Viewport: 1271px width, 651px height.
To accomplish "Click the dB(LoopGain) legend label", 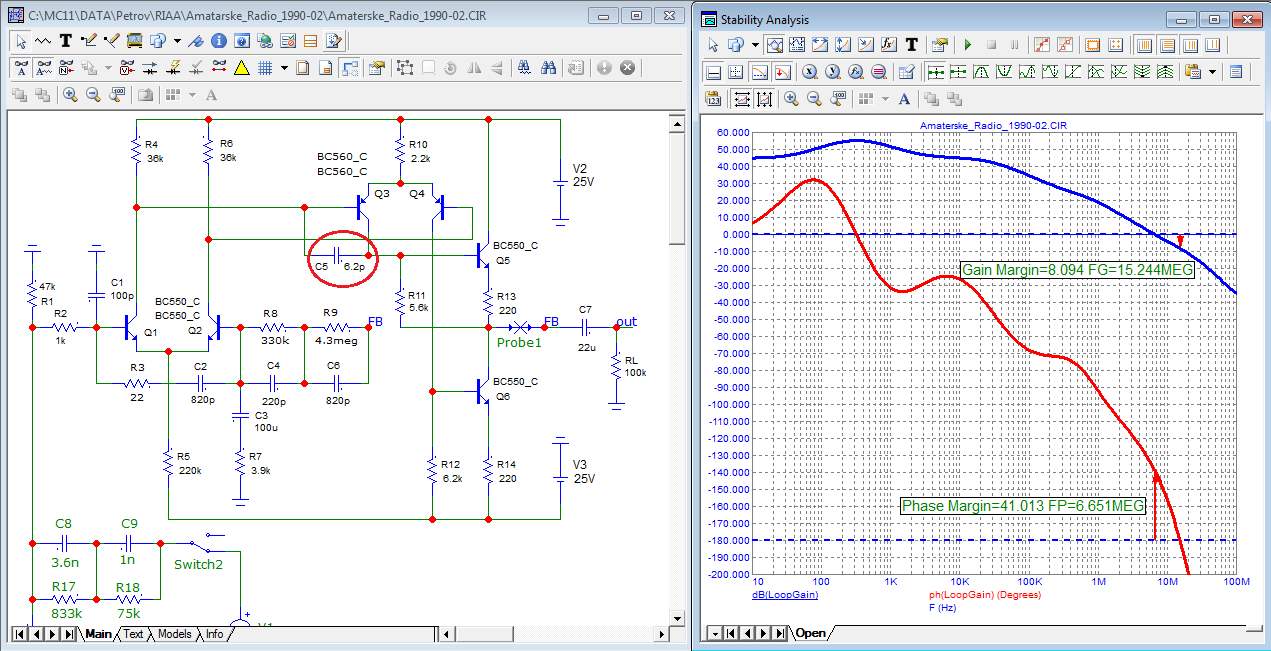I will point(785,594).
